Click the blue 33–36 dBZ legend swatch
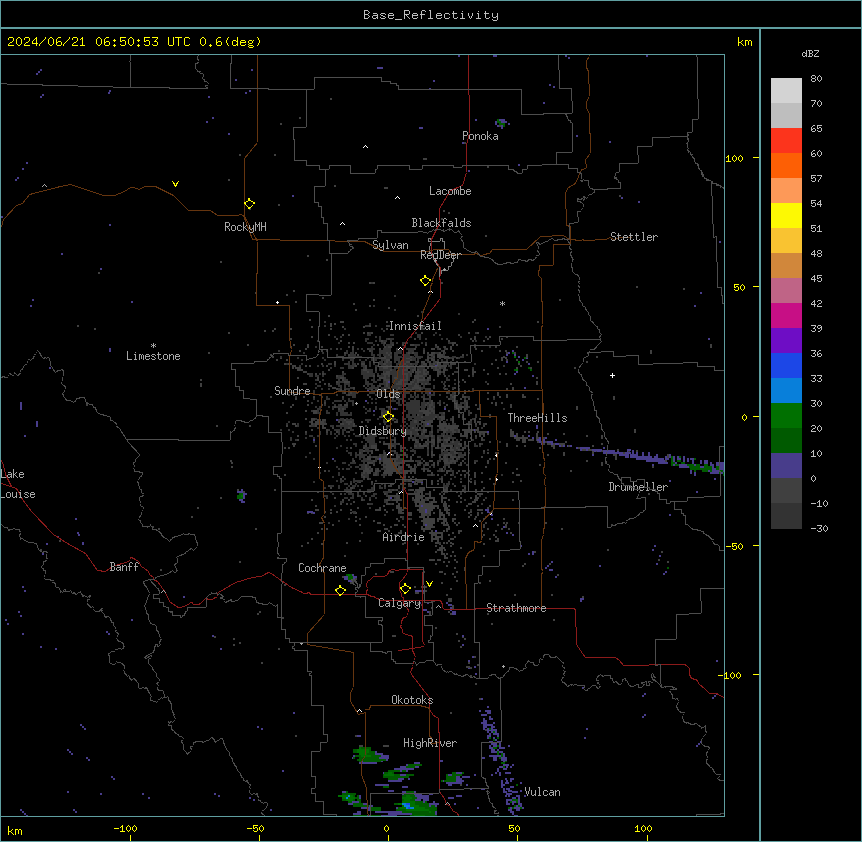The image size is (862, 842). [786, 365]
